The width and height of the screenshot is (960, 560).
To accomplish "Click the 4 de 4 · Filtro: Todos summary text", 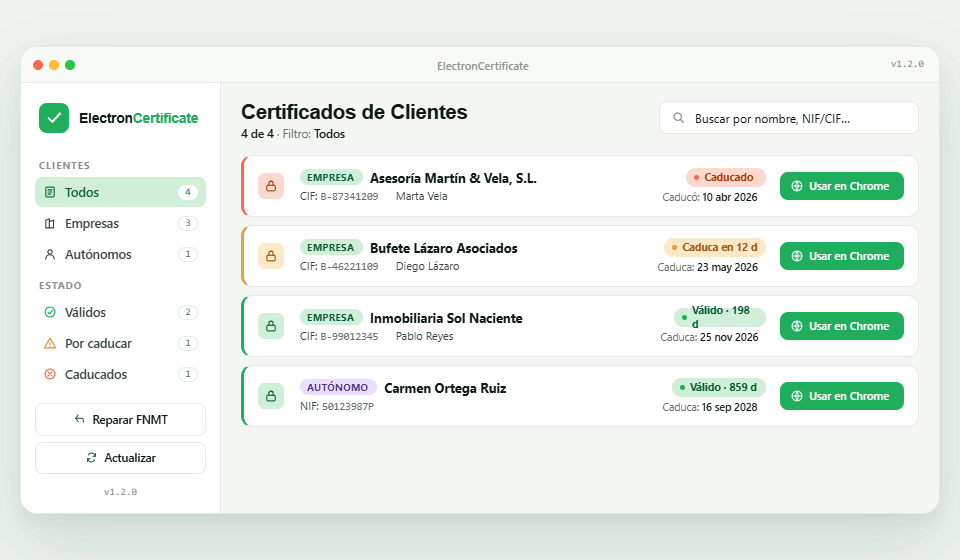I will point(293,134).
